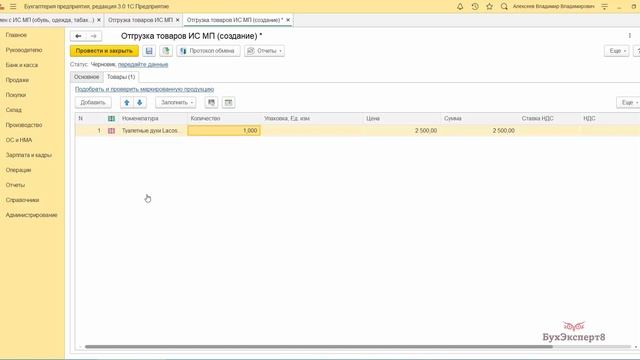Viewport: 640px width, 360px height.
Task: Click the Ставка НДС column header
Action: [x=538, y=118]
